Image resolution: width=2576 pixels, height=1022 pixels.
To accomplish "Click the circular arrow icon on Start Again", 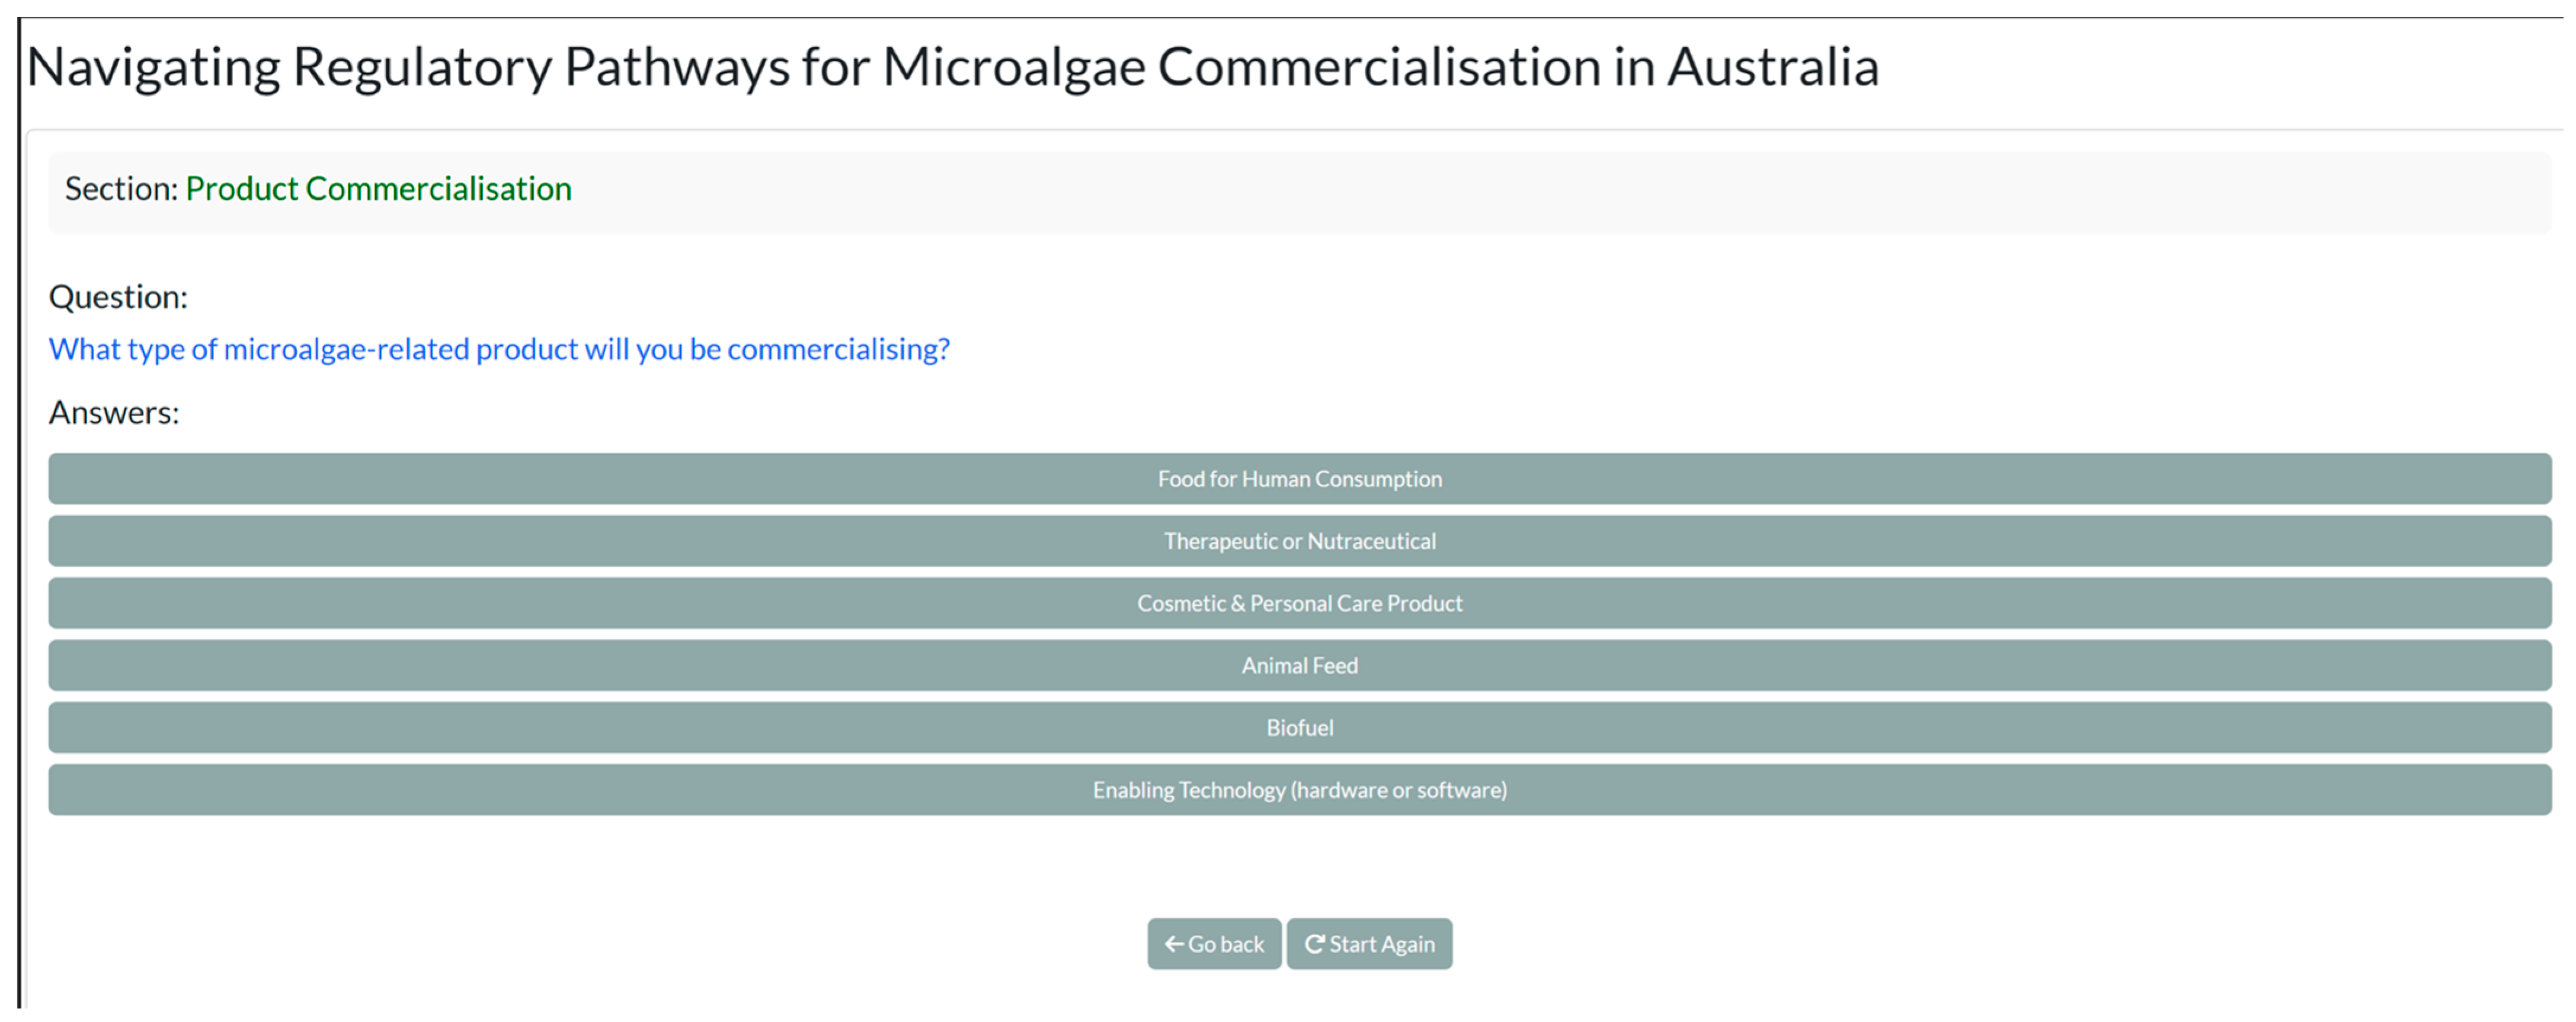I will [x=1314, y=944].
